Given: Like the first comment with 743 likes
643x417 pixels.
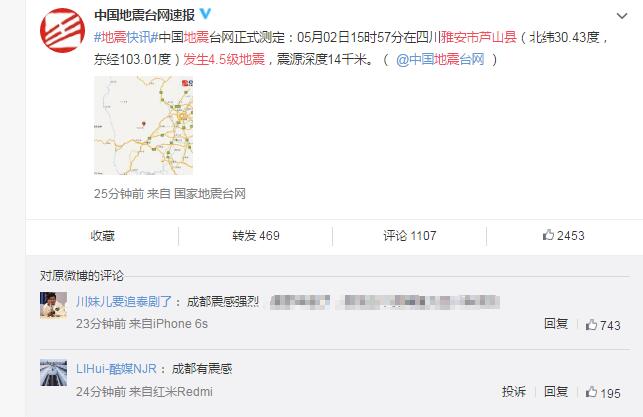Looking at the screenshot, I should pos(602,325).
